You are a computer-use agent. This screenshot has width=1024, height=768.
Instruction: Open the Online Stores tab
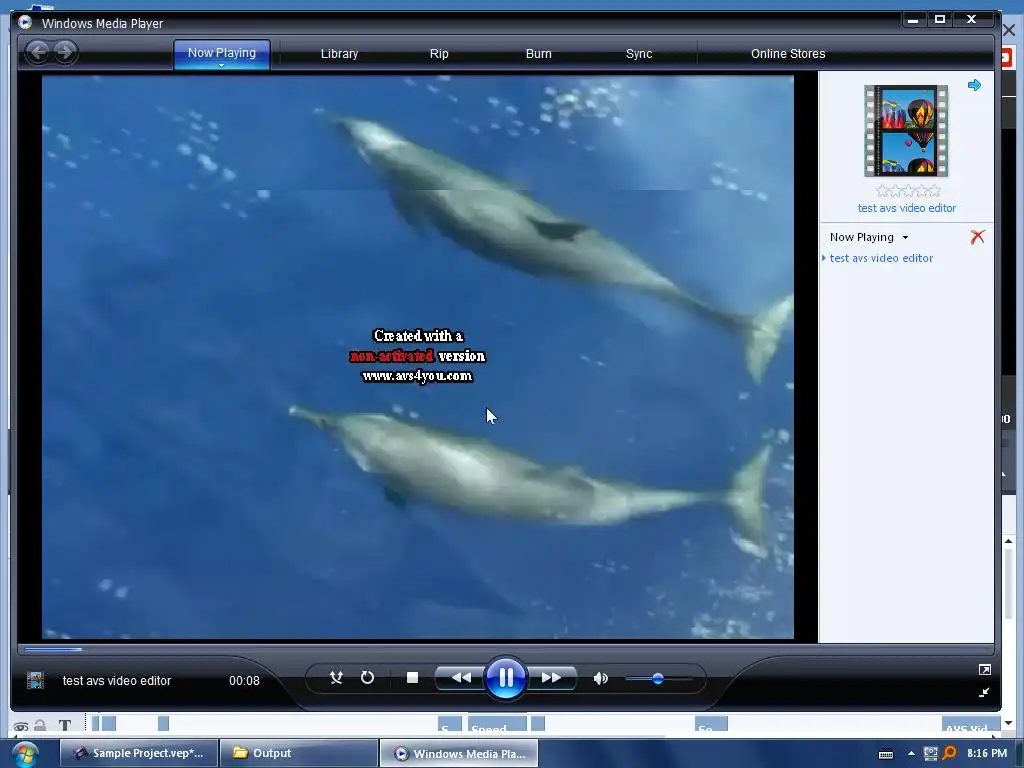coord(788,54)
